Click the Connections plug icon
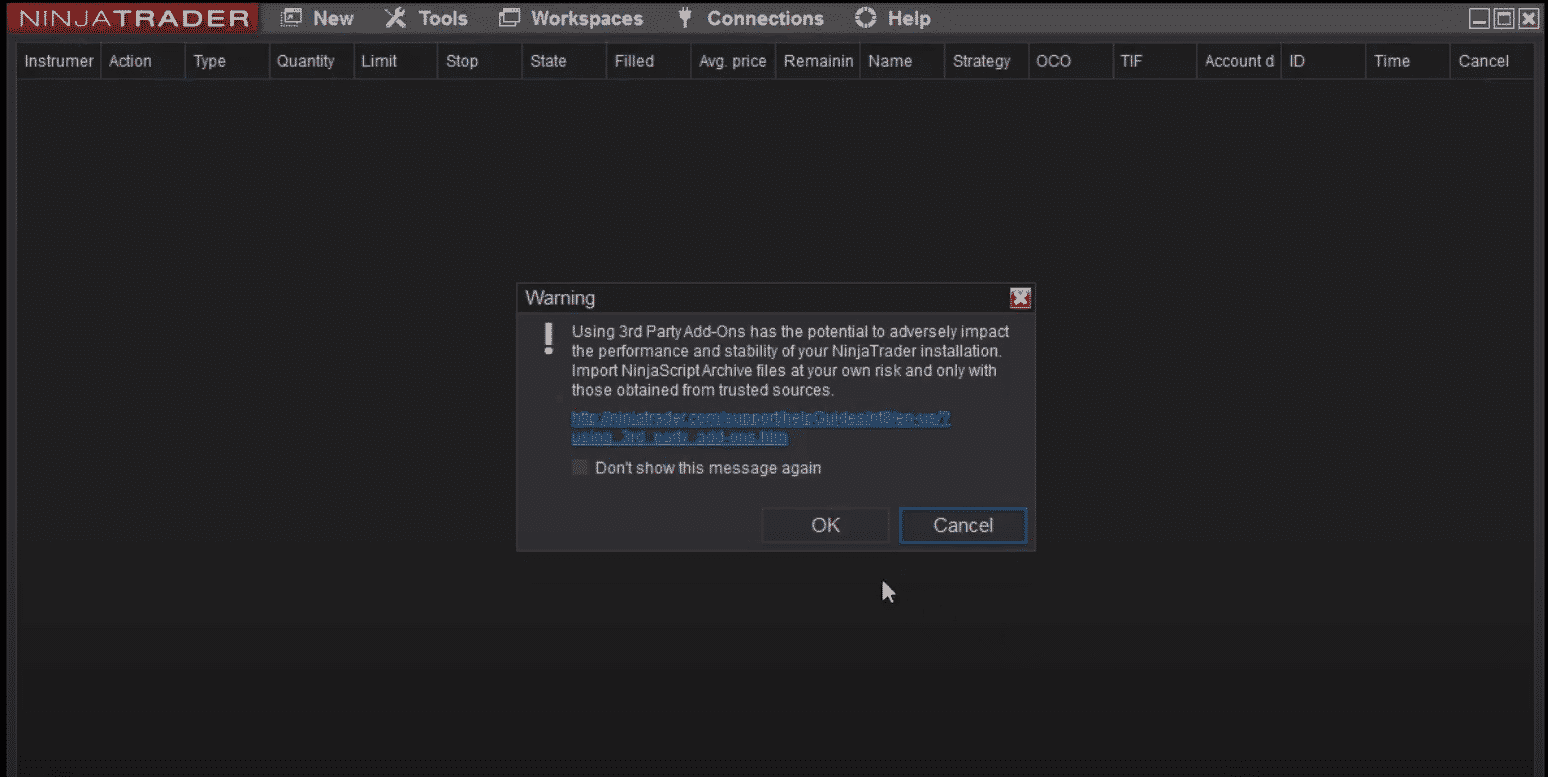The image size is (1548, 777). click(x=685, y=18)
